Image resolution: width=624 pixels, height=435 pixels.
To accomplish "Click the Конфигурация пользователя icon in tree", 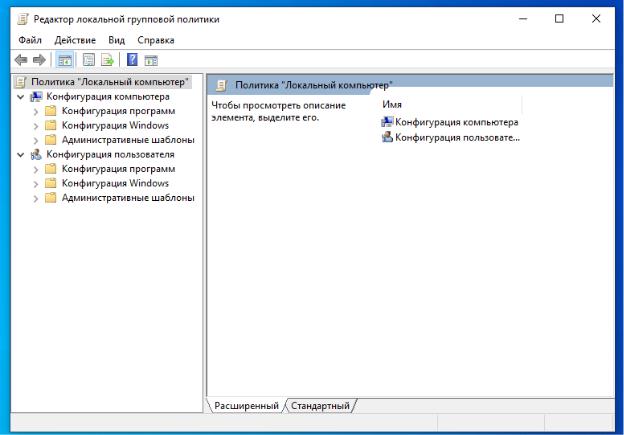I will coord(36,154).
